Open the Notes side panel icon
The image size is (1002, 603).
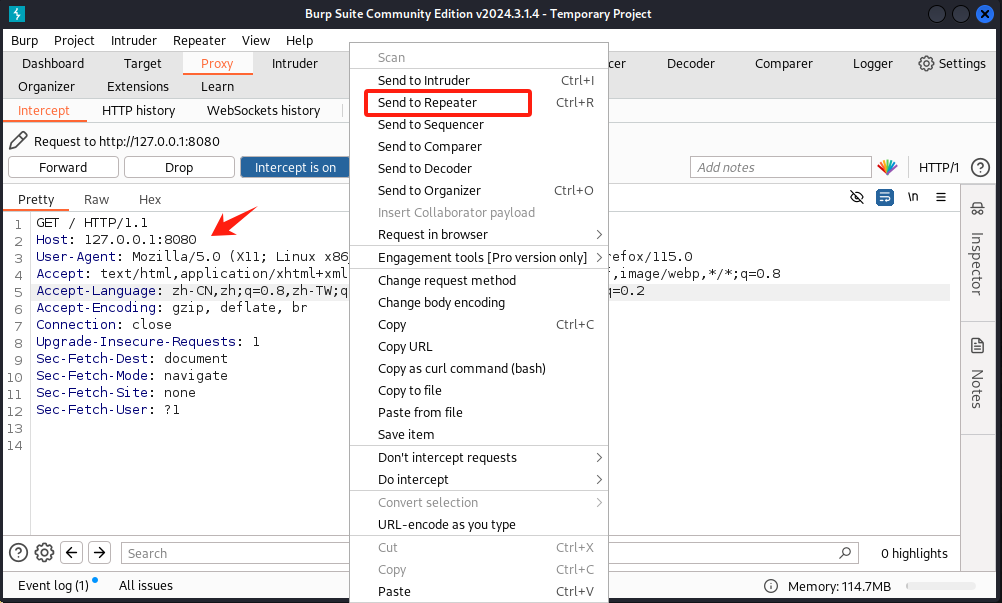click(x=977, y=346)
